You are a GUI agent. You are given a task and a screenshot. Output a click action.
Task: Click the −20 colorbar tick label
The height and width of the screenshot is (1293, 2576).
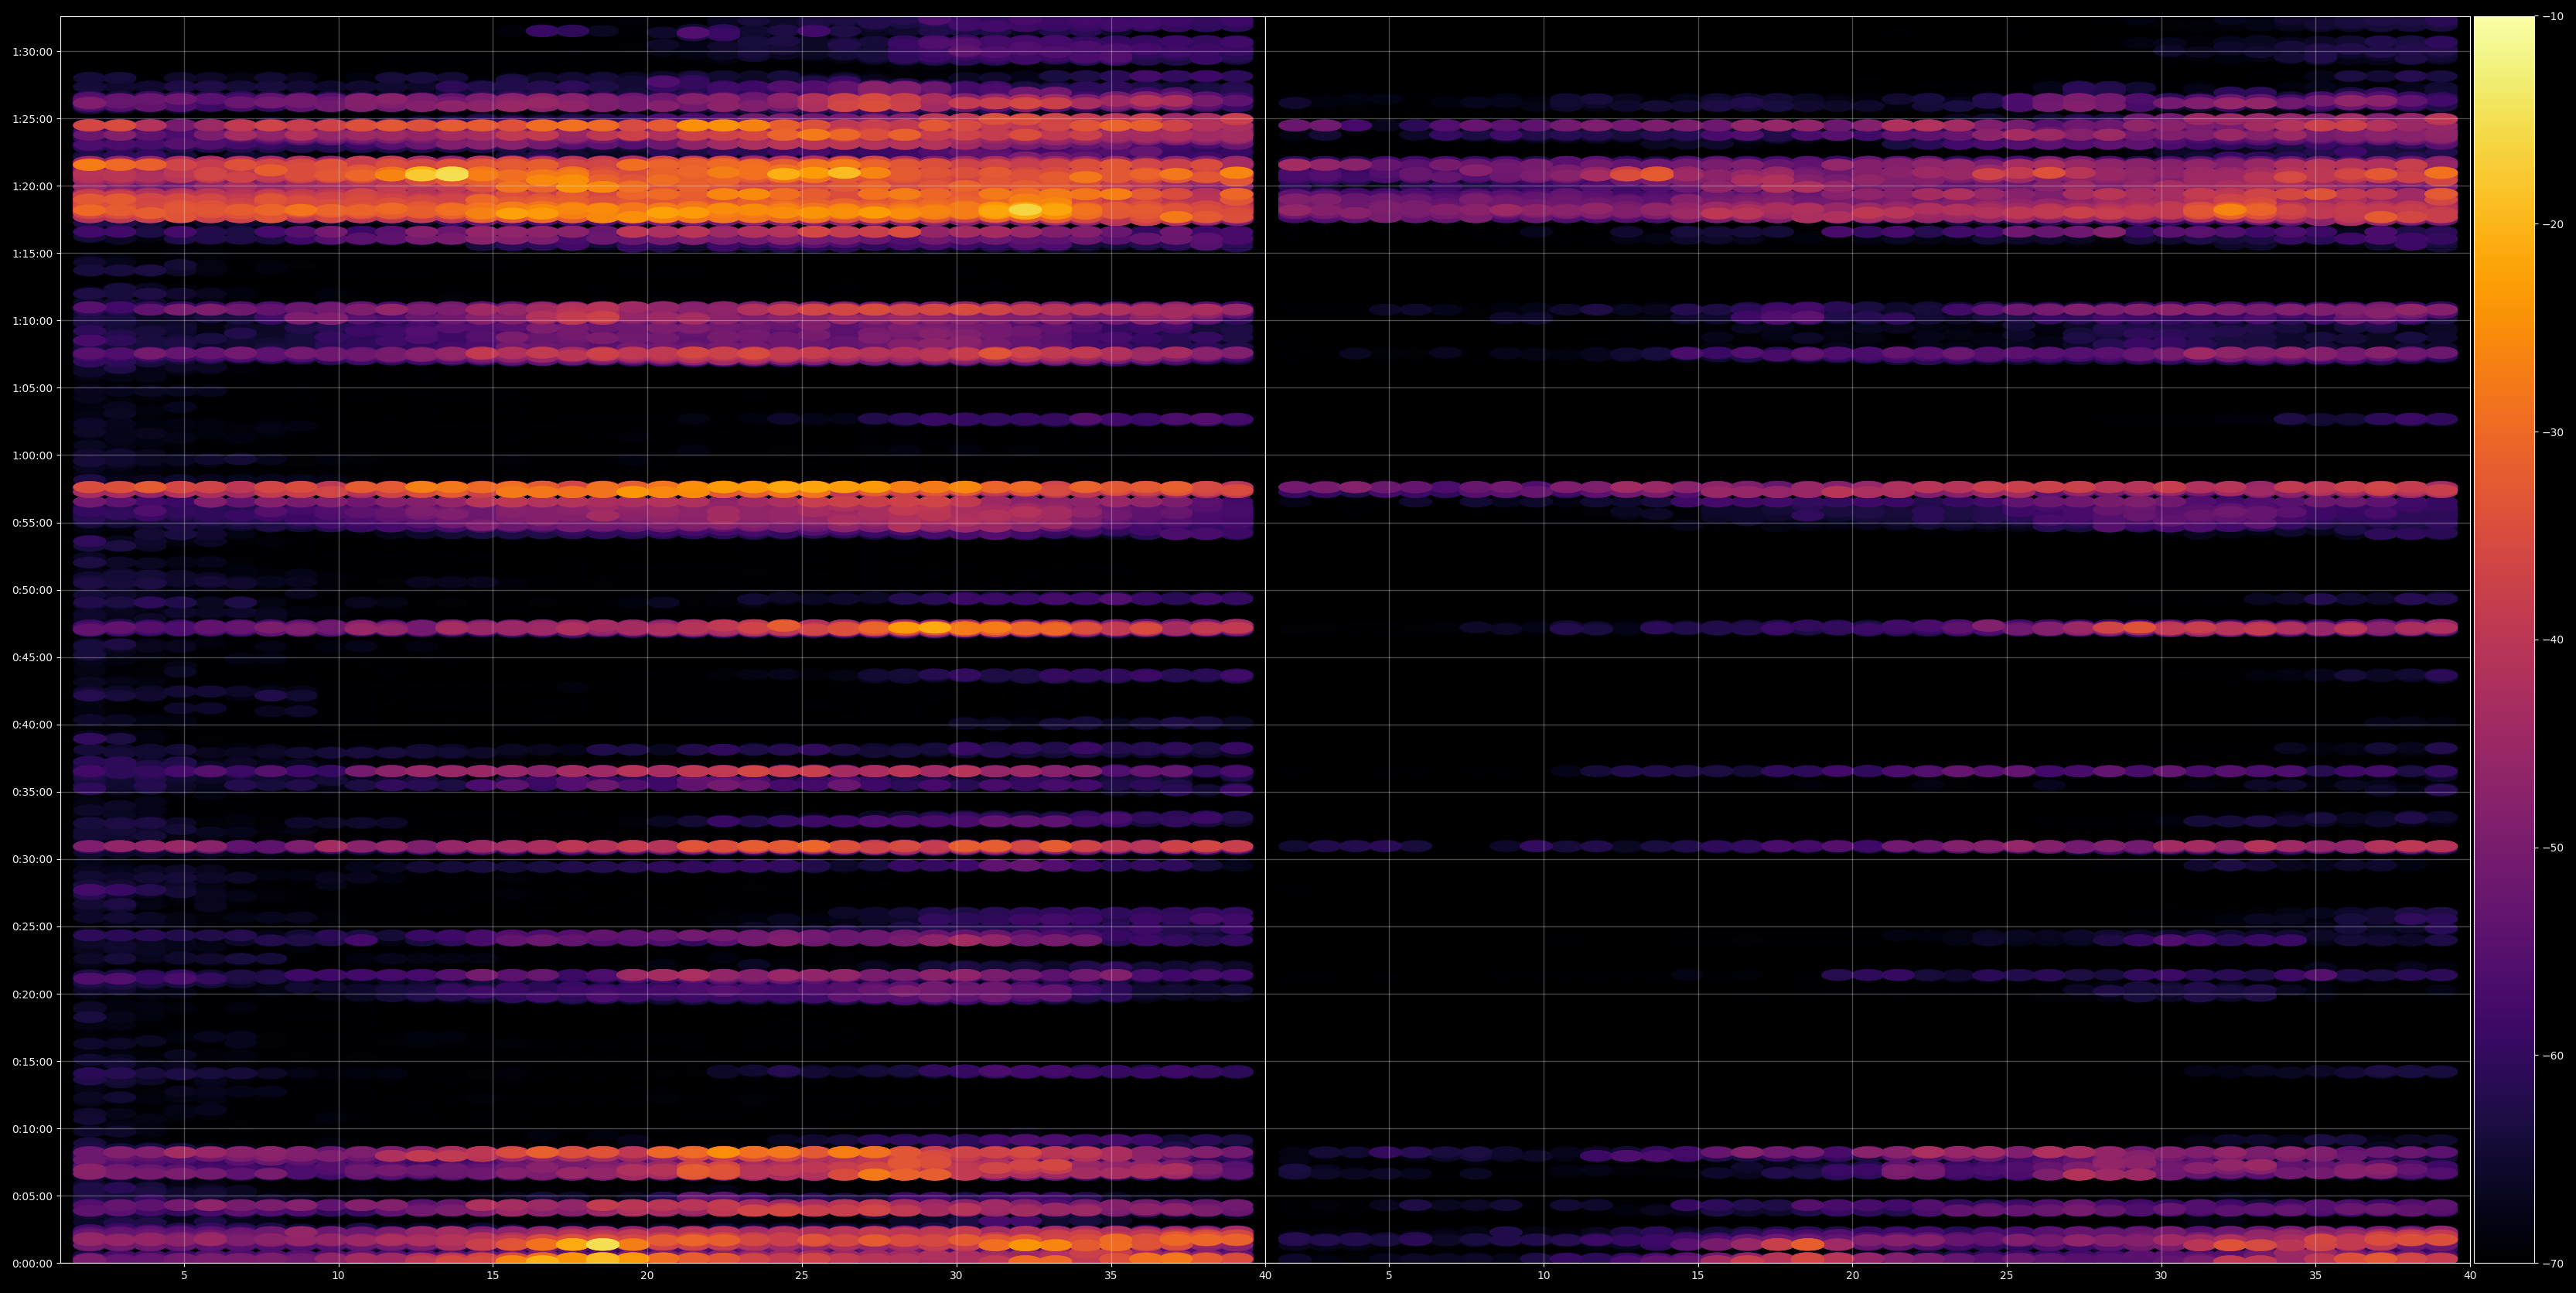click(2553, 225)
